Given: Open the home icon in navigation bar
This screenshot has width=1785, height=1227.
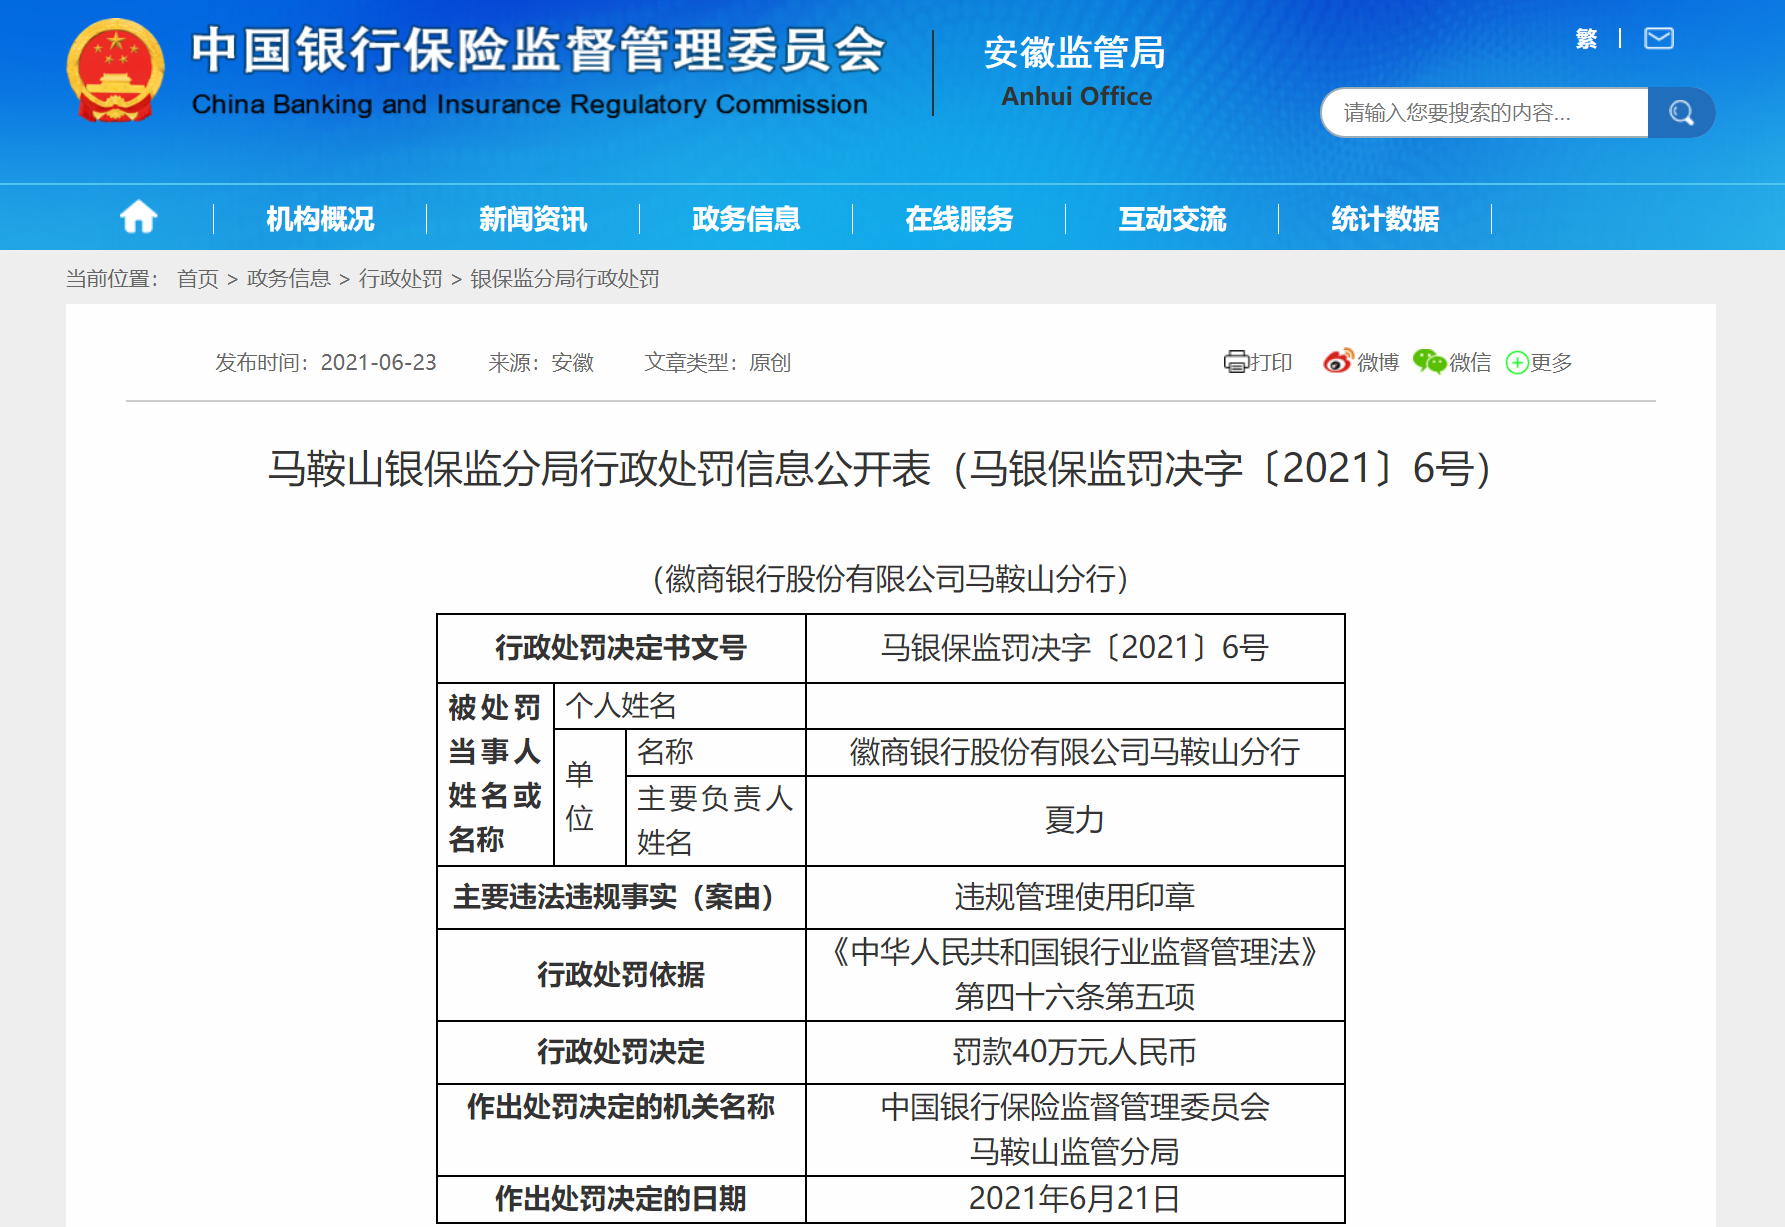Looking at the screenshot, I should pos(138,217).
